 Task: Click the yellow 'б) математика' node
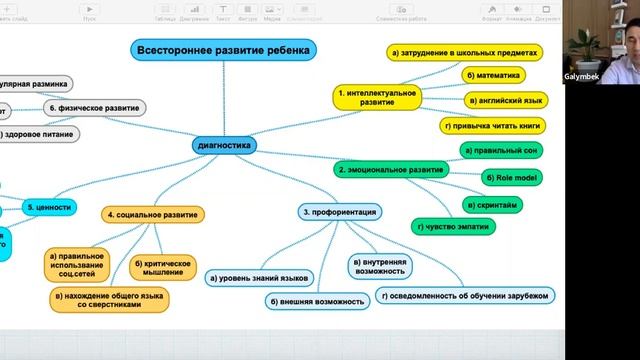tap(493, 76)
